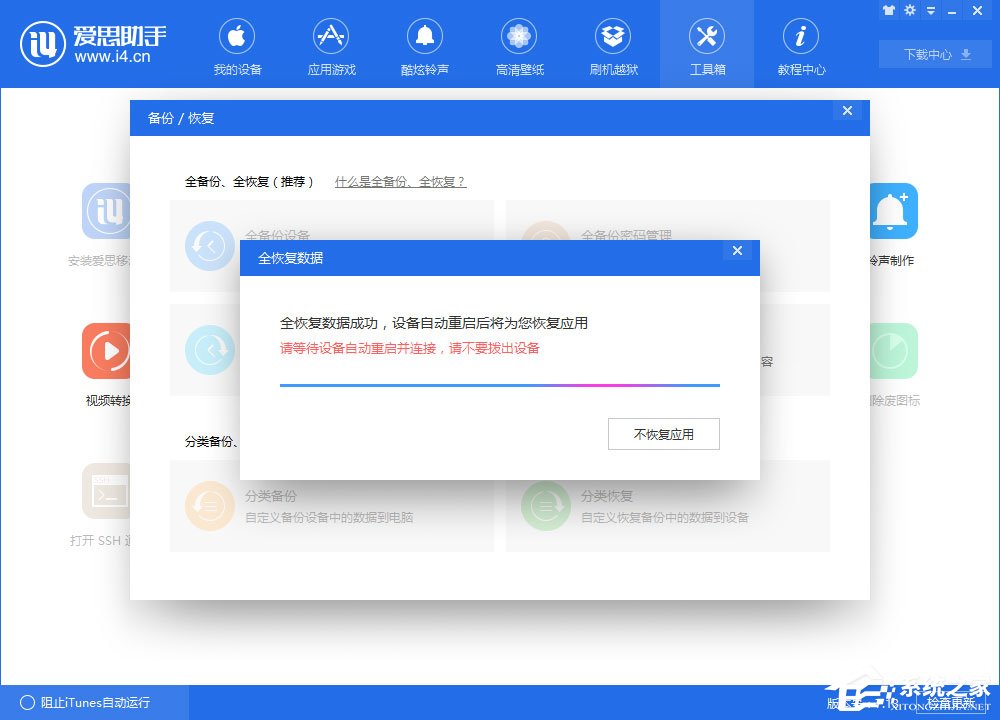
Task: Click the 分类备份 backup icon
Action: (x=209, y=507)
